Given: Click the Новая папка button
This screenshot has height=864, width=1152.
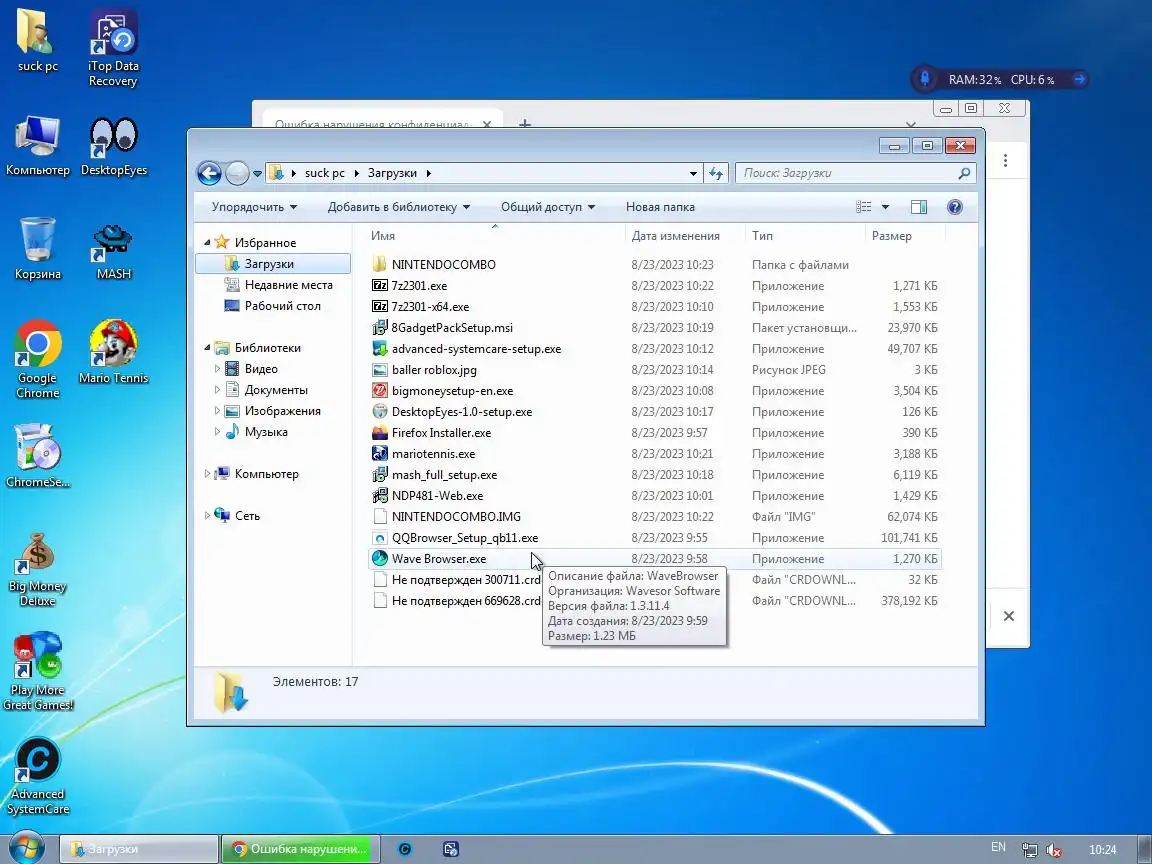Looking at the screenshot, I should pos(660,207).
